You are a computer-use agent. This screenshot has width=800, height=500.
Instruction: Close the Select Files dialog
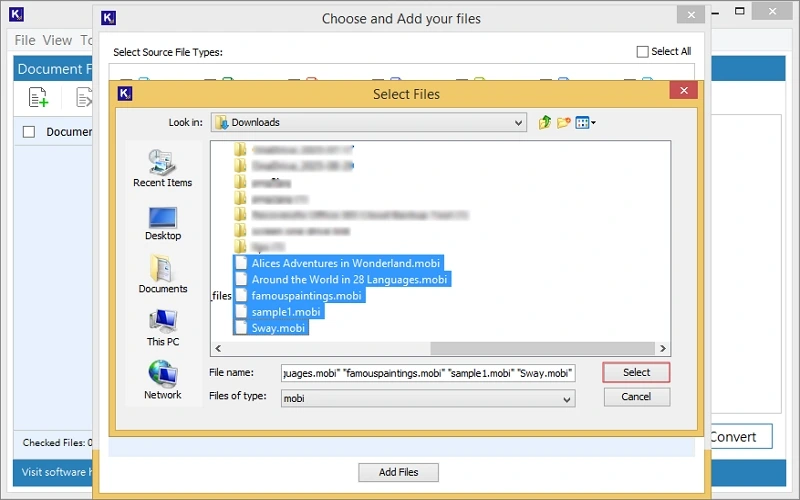pos(684,90)
